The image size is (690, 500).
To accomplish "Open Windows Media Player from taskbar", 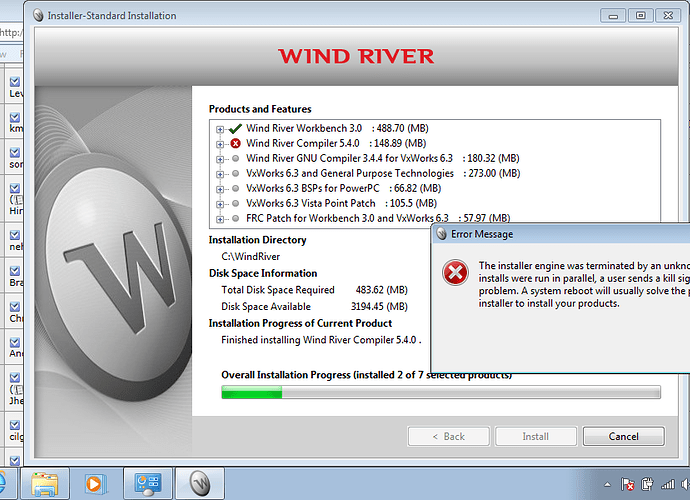I will click(95, 484).
